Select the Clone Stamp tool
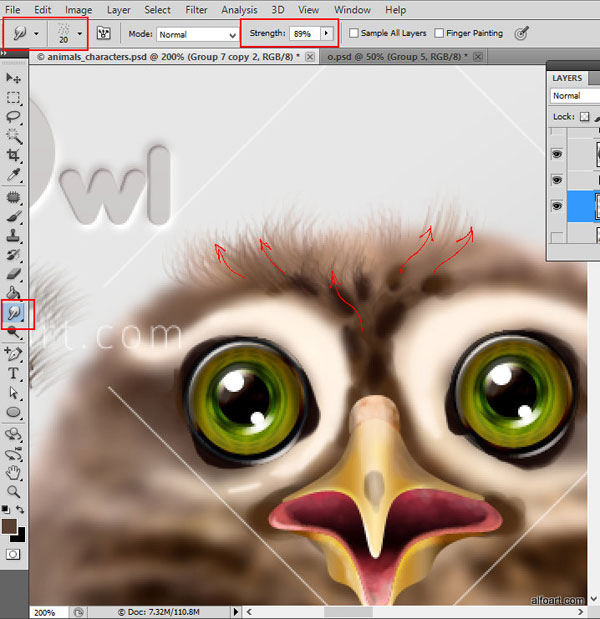 (13, 236)
